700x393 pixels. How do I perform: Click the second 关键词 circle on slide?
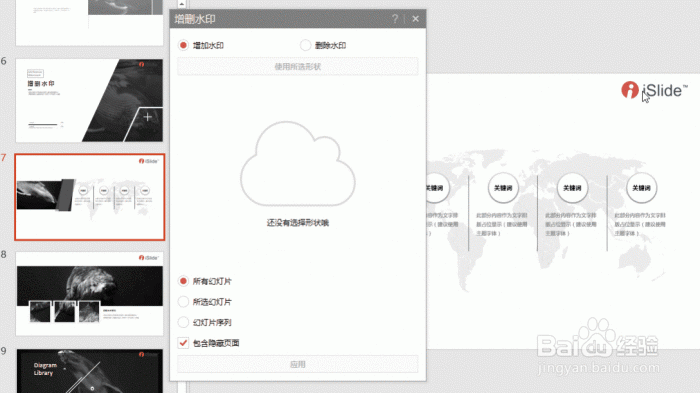(503, 188)
